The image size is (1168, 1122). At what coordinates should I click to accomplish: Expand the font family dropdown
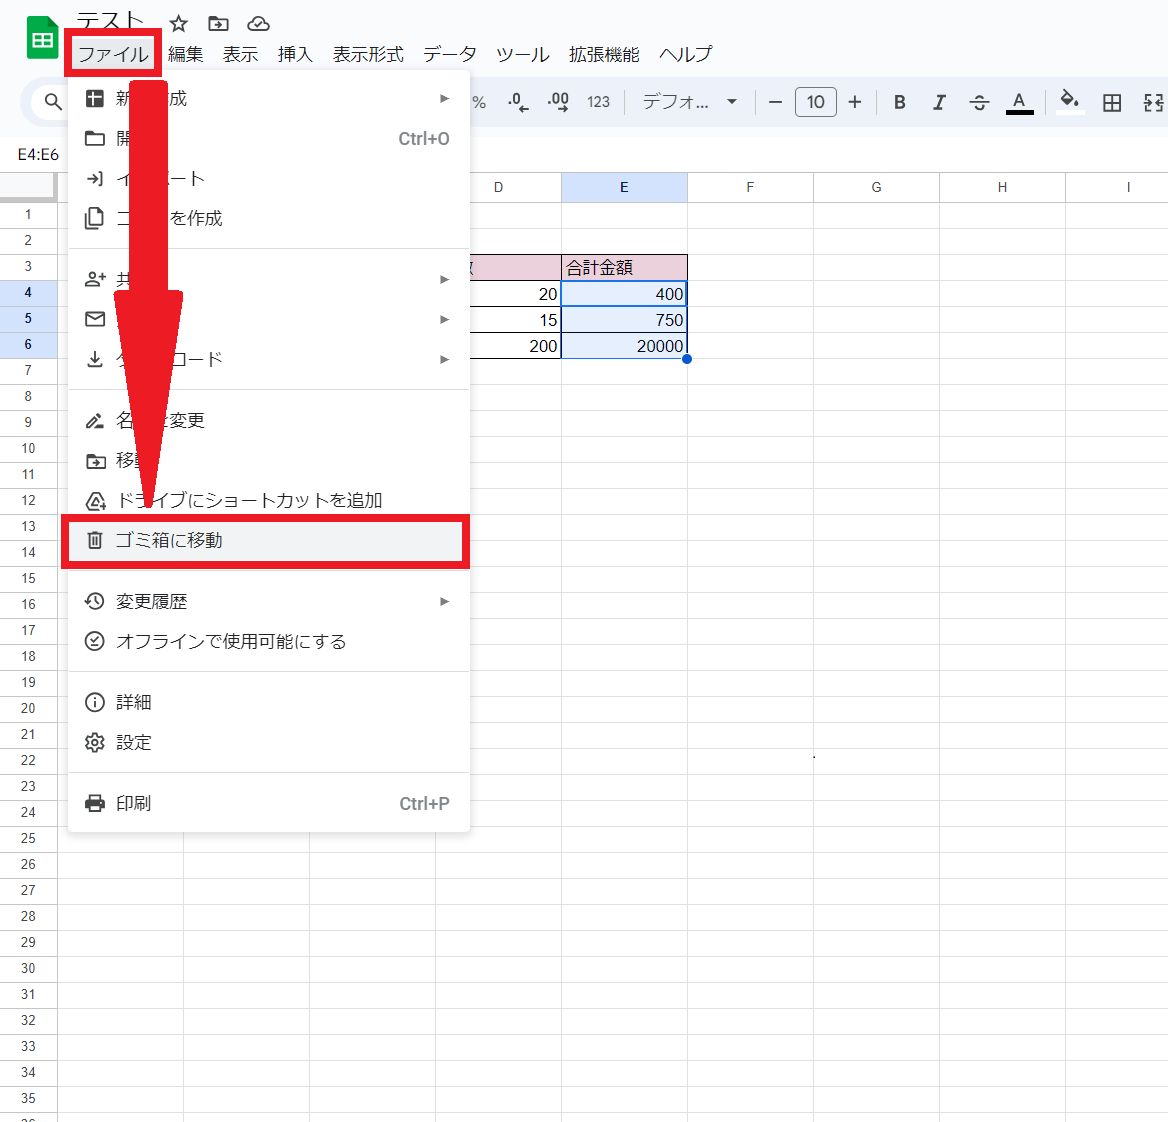[x=690, y=102]
